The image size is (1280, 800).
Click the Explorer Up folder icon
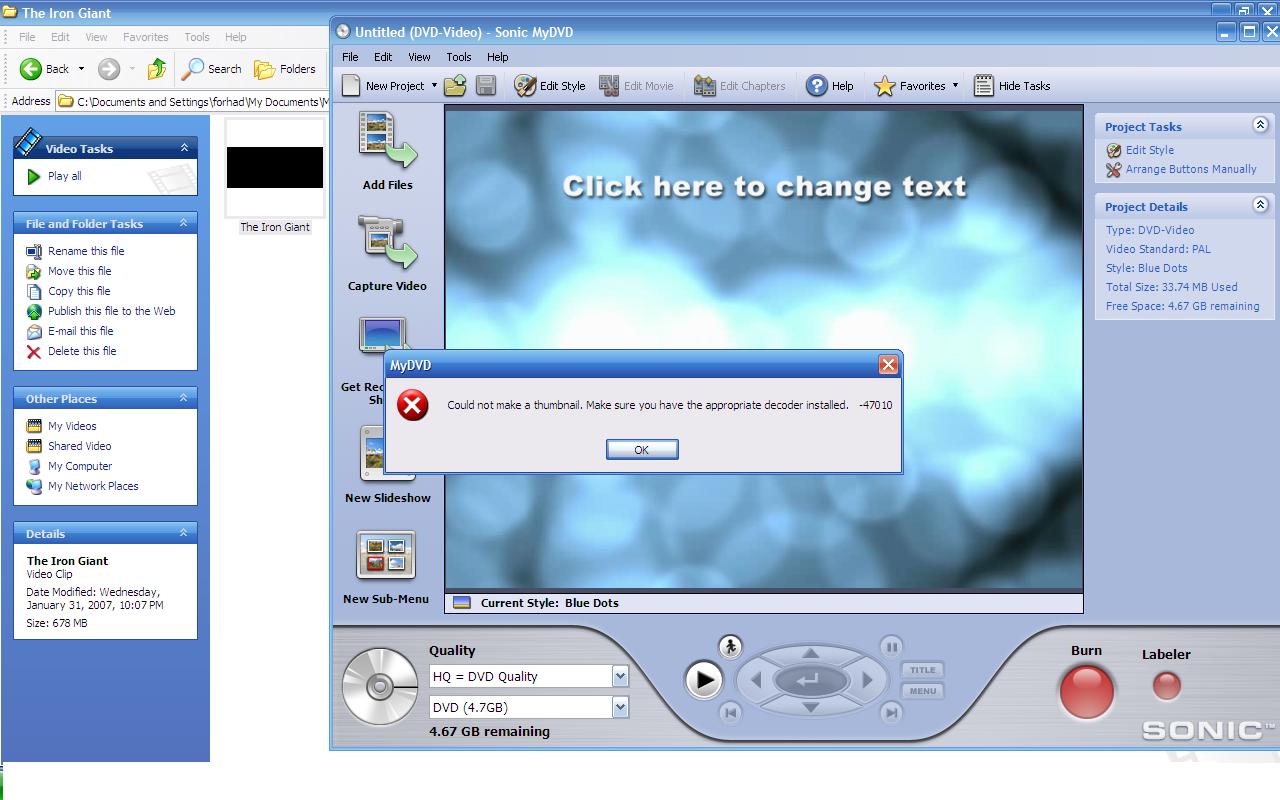tap(157, 69)
